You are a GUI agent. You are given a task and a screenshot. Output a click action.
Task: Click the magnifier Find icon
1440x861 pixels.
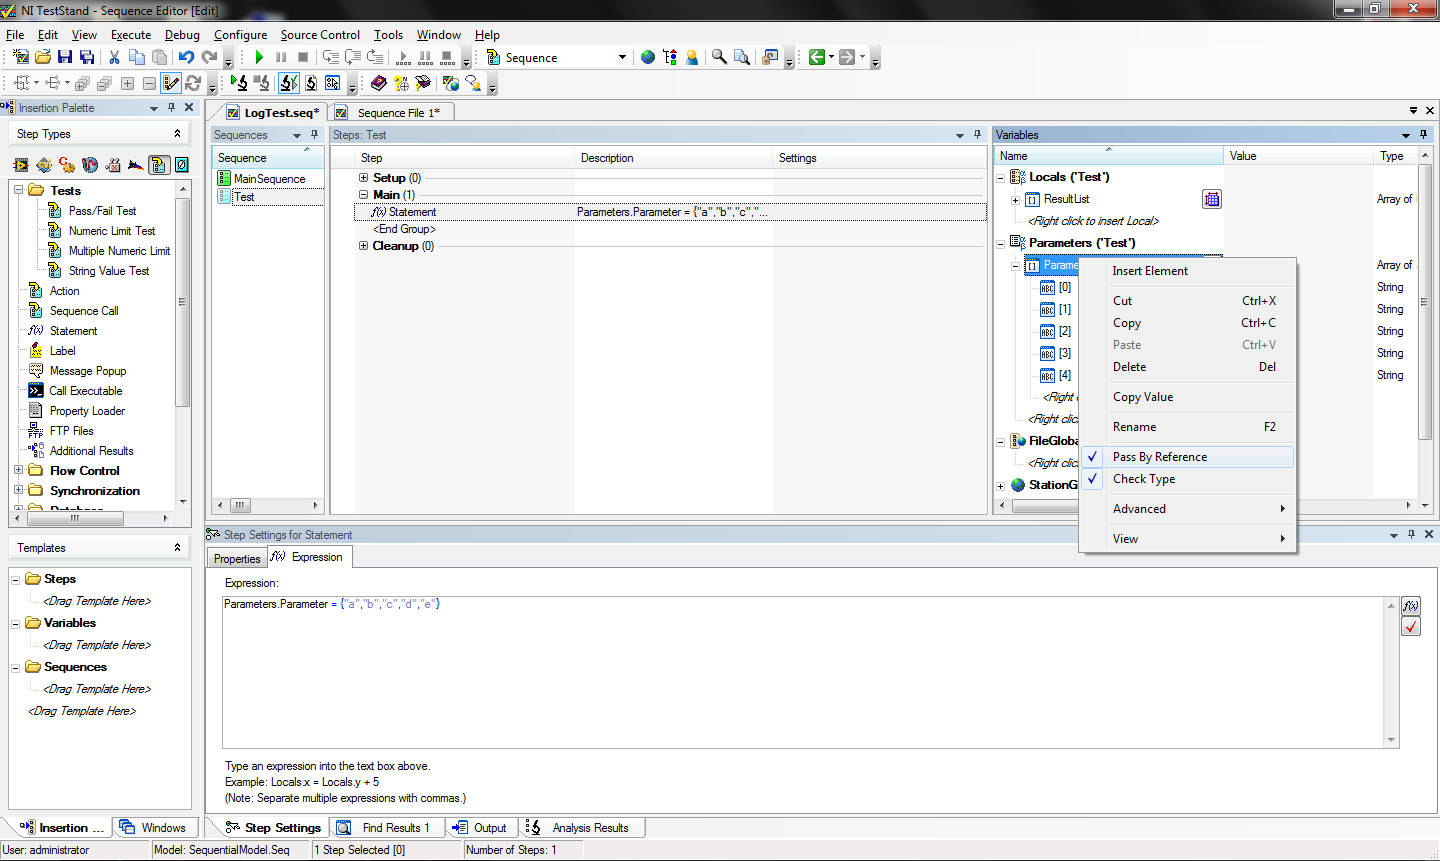tap(719, 57)
